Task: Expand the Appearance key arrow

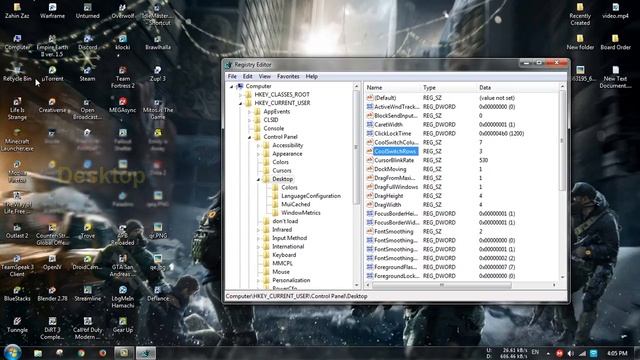Action: tap(258, 154)
